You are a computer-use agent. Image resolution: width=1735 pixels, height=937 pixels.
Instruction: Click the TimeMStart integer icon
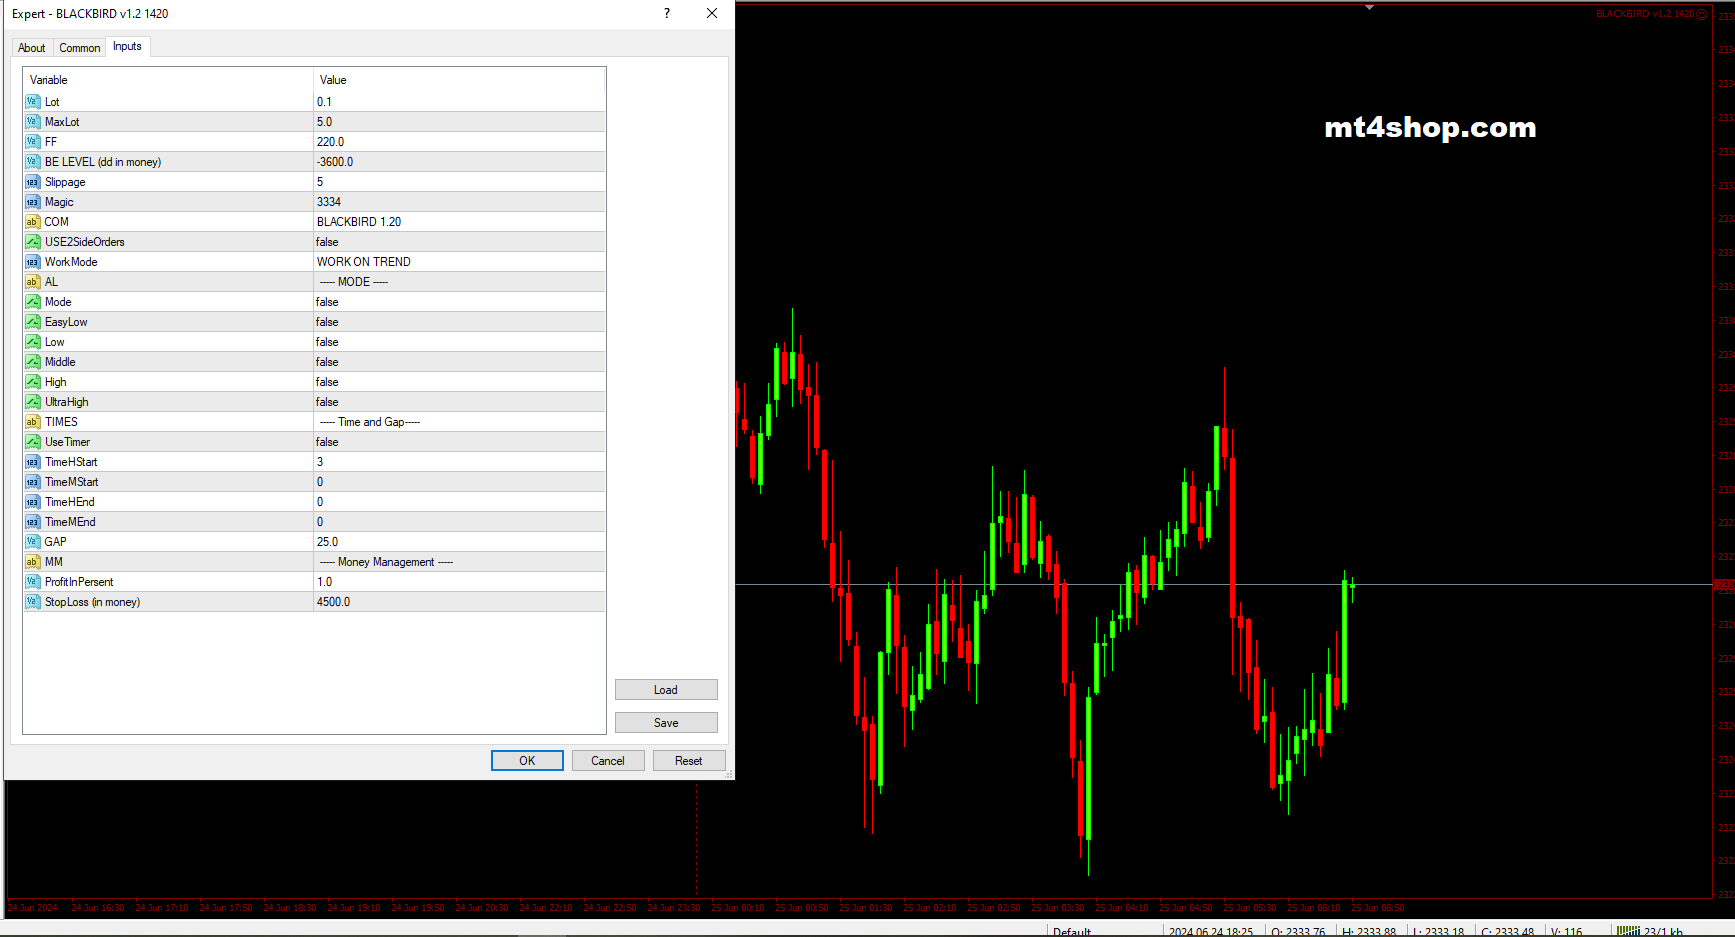33,482
